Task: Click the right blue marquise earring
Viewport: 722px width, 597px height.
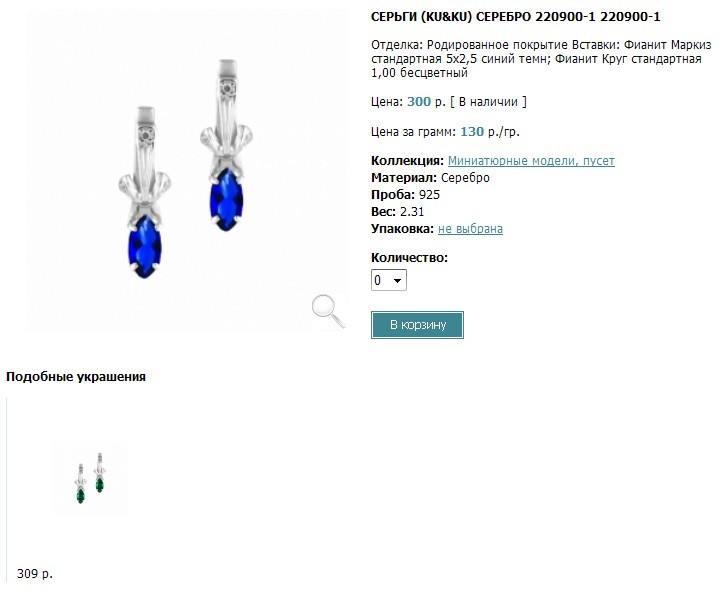Action: (226, 145)
